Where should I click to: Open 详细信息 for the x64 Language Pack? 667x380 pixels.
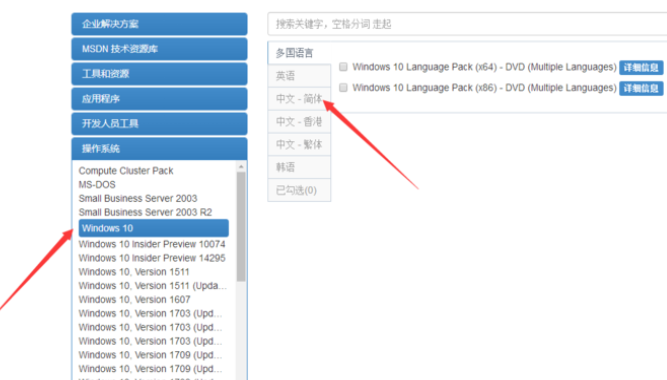pos(641,67)
